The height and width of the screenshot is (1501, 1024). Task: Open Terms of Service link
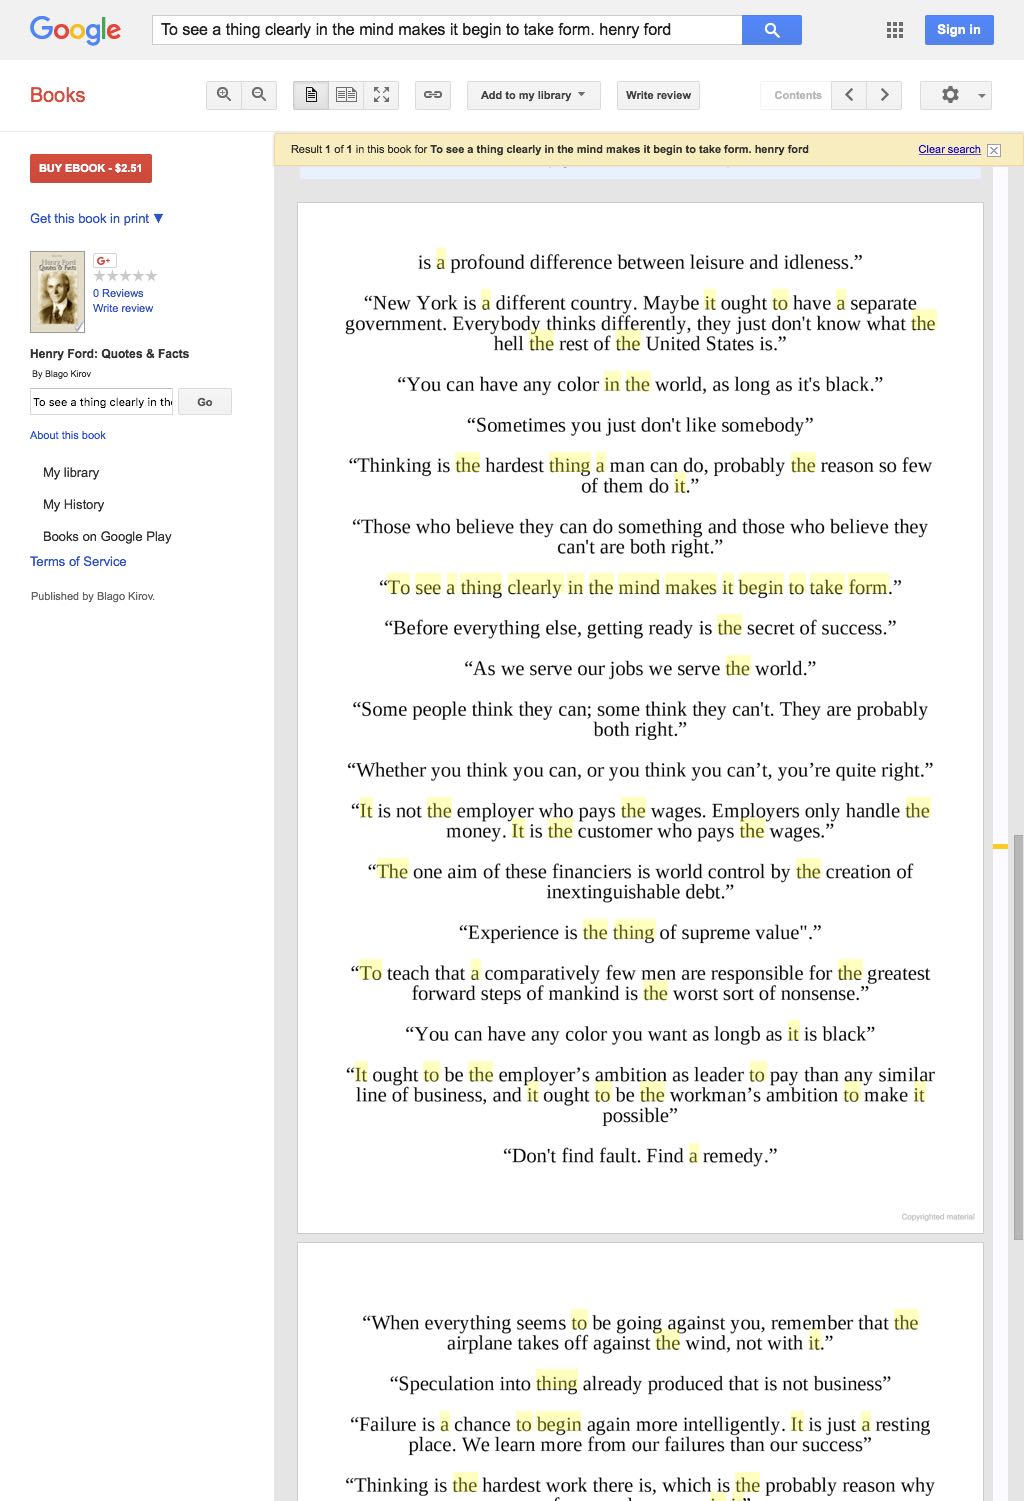[x=78, y=561]
